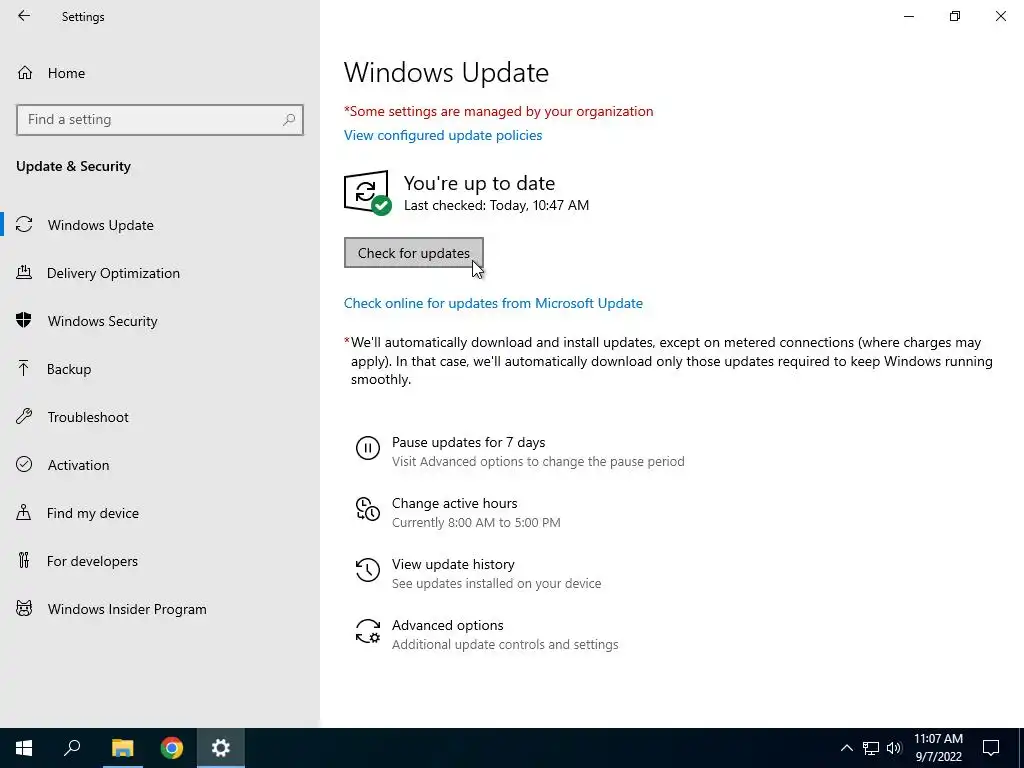This screenshot has width=1024, height=768.
Task: Open the notification action center icon
Action: pos(991,748)
